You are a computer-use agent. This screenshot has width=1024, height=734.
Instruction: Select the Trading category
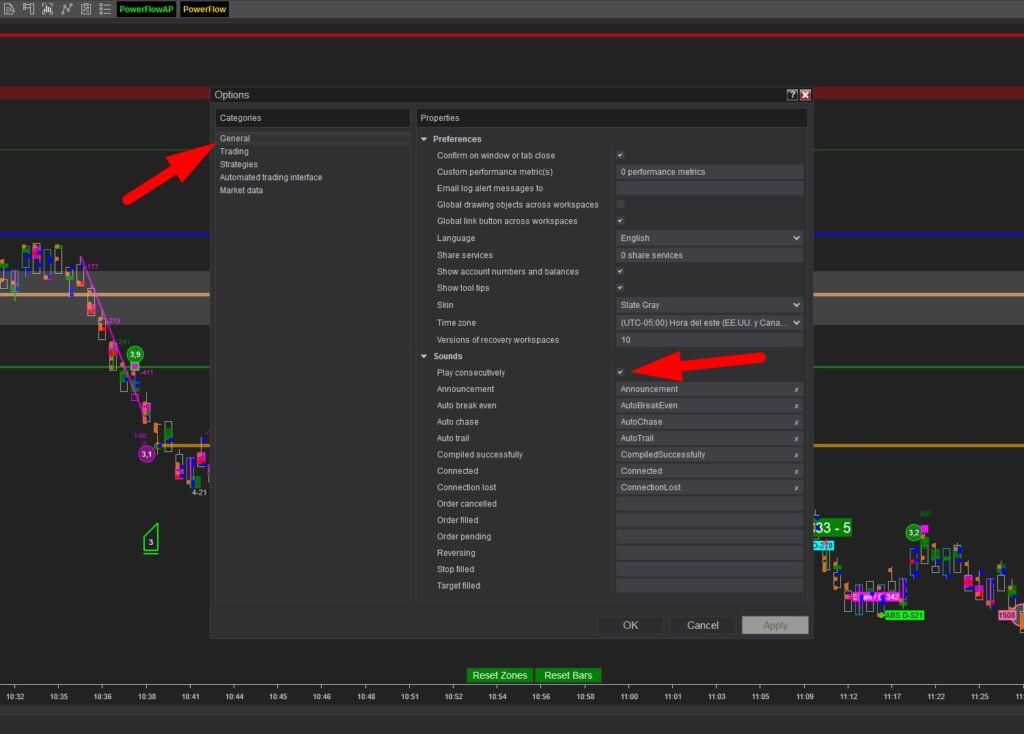click(233, 151)
